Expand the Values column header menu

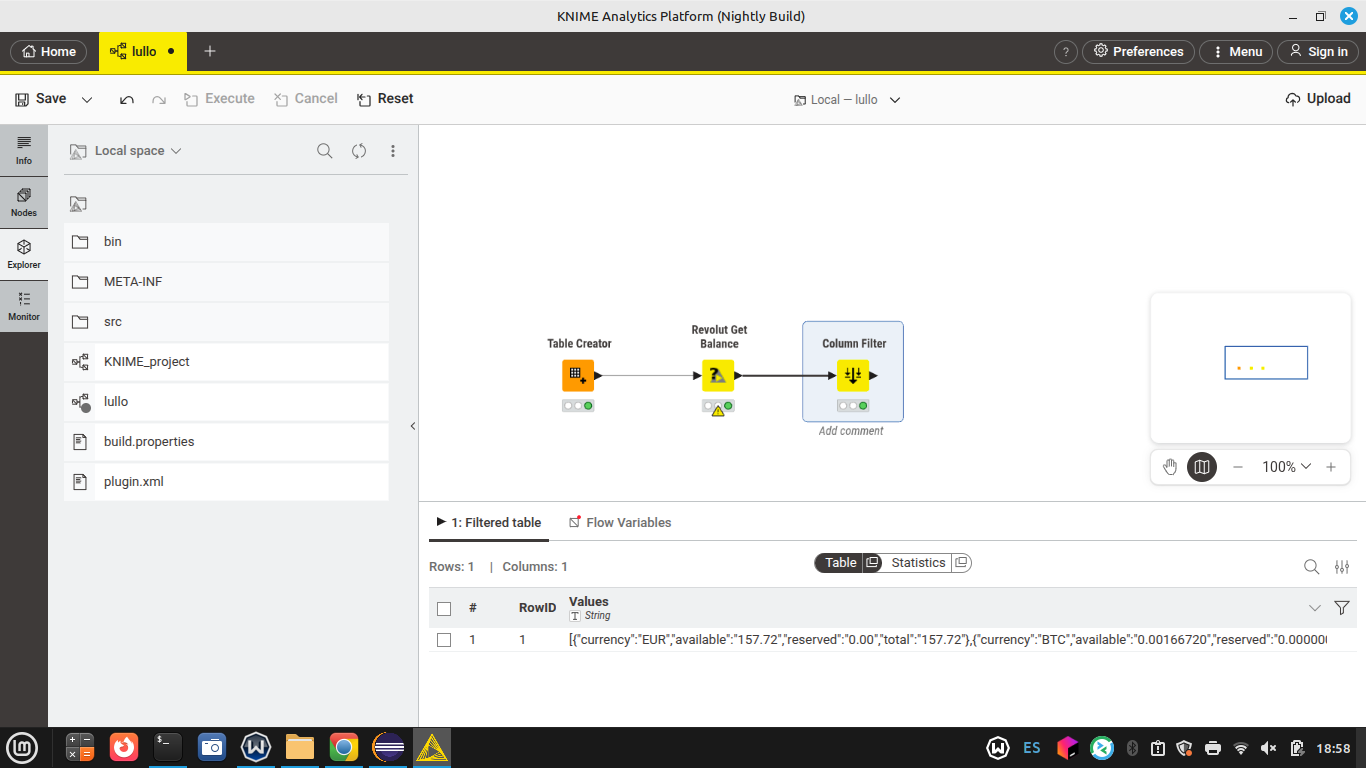[1315, 608]
